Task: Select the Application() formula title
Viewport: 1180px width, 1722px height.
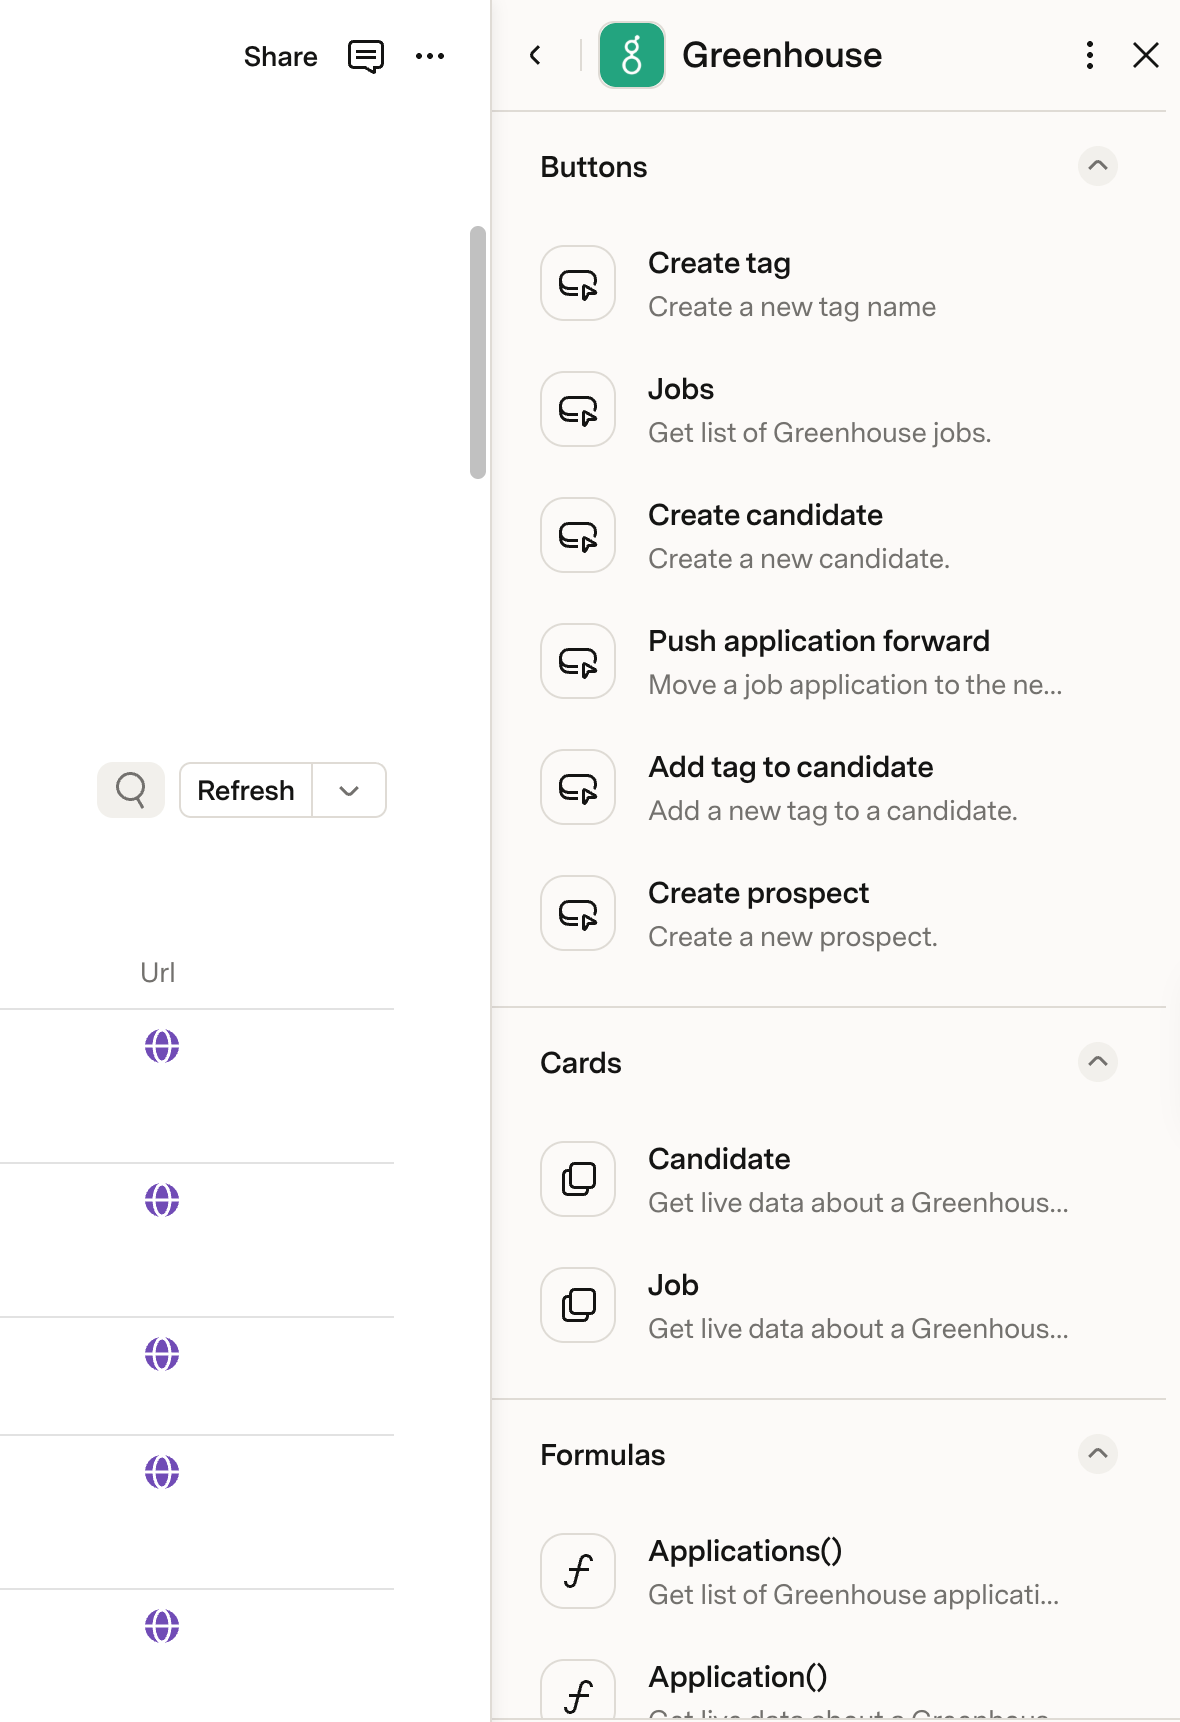Action: [738, 1677]
